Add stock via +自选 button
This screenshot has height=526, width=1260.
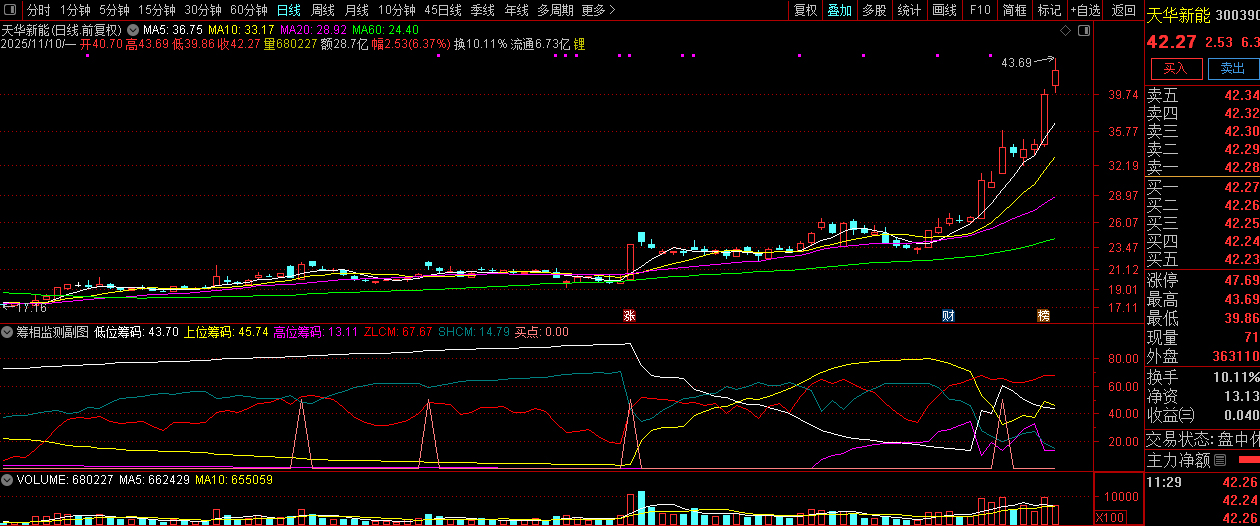click(x=1086, y=10)
